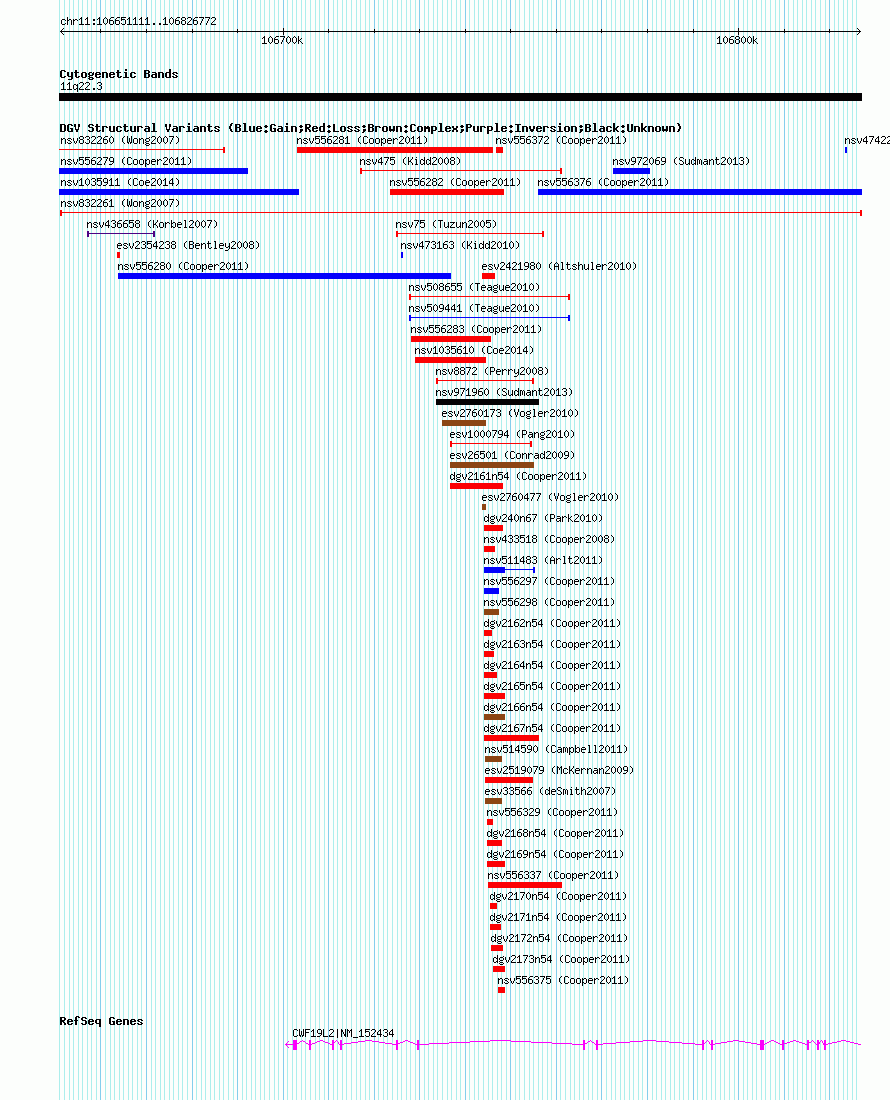The width and height of the screenshot is (890, 1100).
Task: Click nsv508655 (Teague2010) label
Action: coord(474,288)
